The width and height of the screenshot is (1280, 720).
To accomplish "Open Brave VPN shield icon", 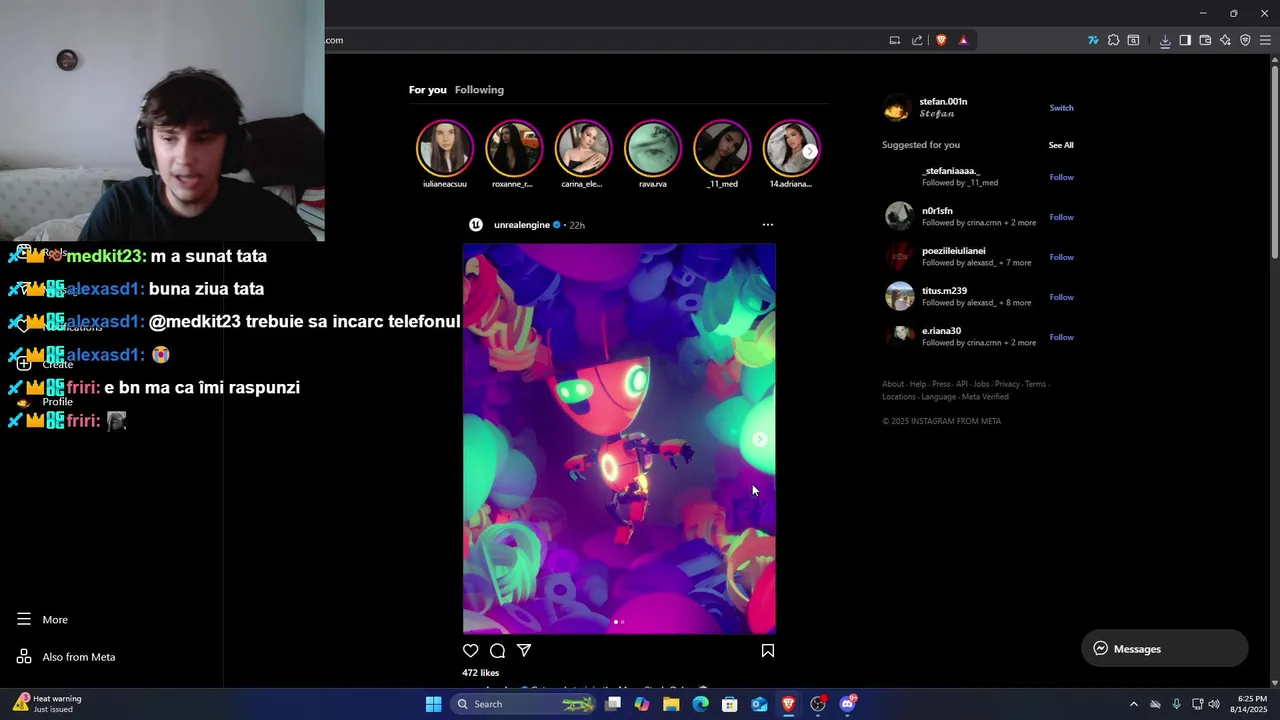I will [1245, 40].
